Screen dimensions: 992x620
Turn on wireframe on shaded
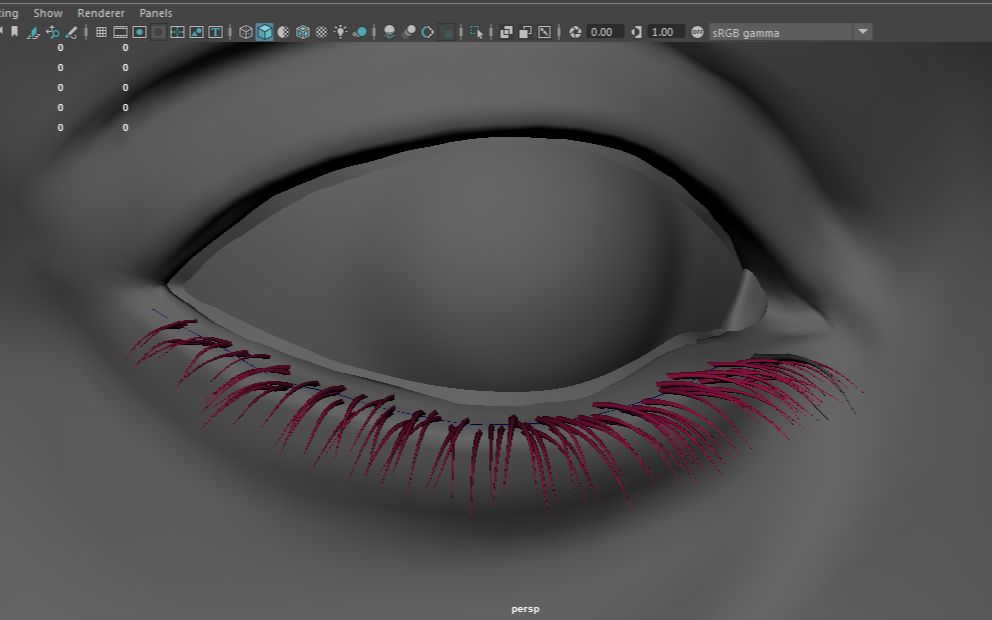302,32
